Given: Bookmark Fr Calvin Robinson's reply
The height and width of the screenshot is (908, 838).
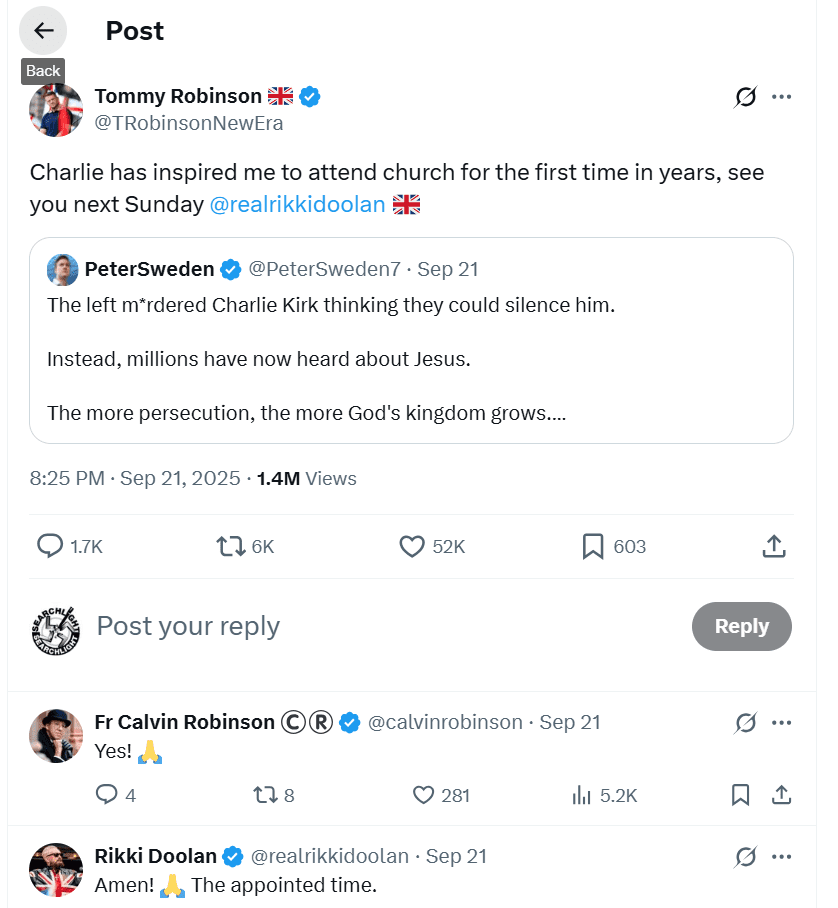Looking at the screenshot, I should (740, 795).
